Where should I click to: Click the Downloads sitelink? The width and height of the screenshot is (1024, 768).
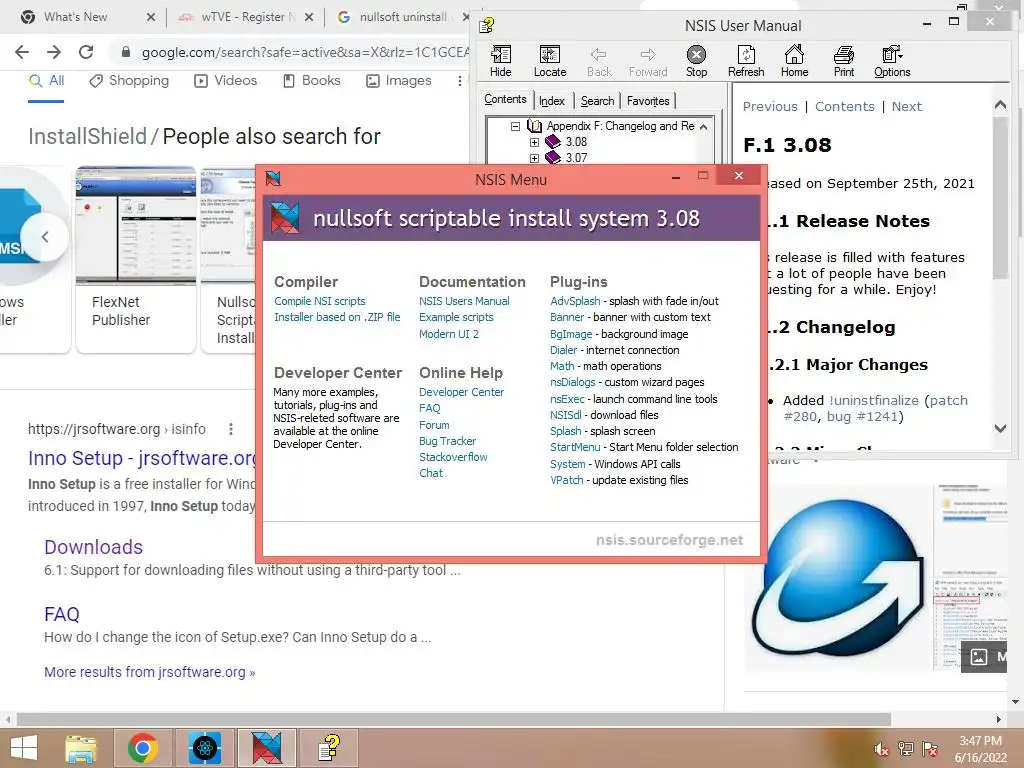tap(93, 547)
